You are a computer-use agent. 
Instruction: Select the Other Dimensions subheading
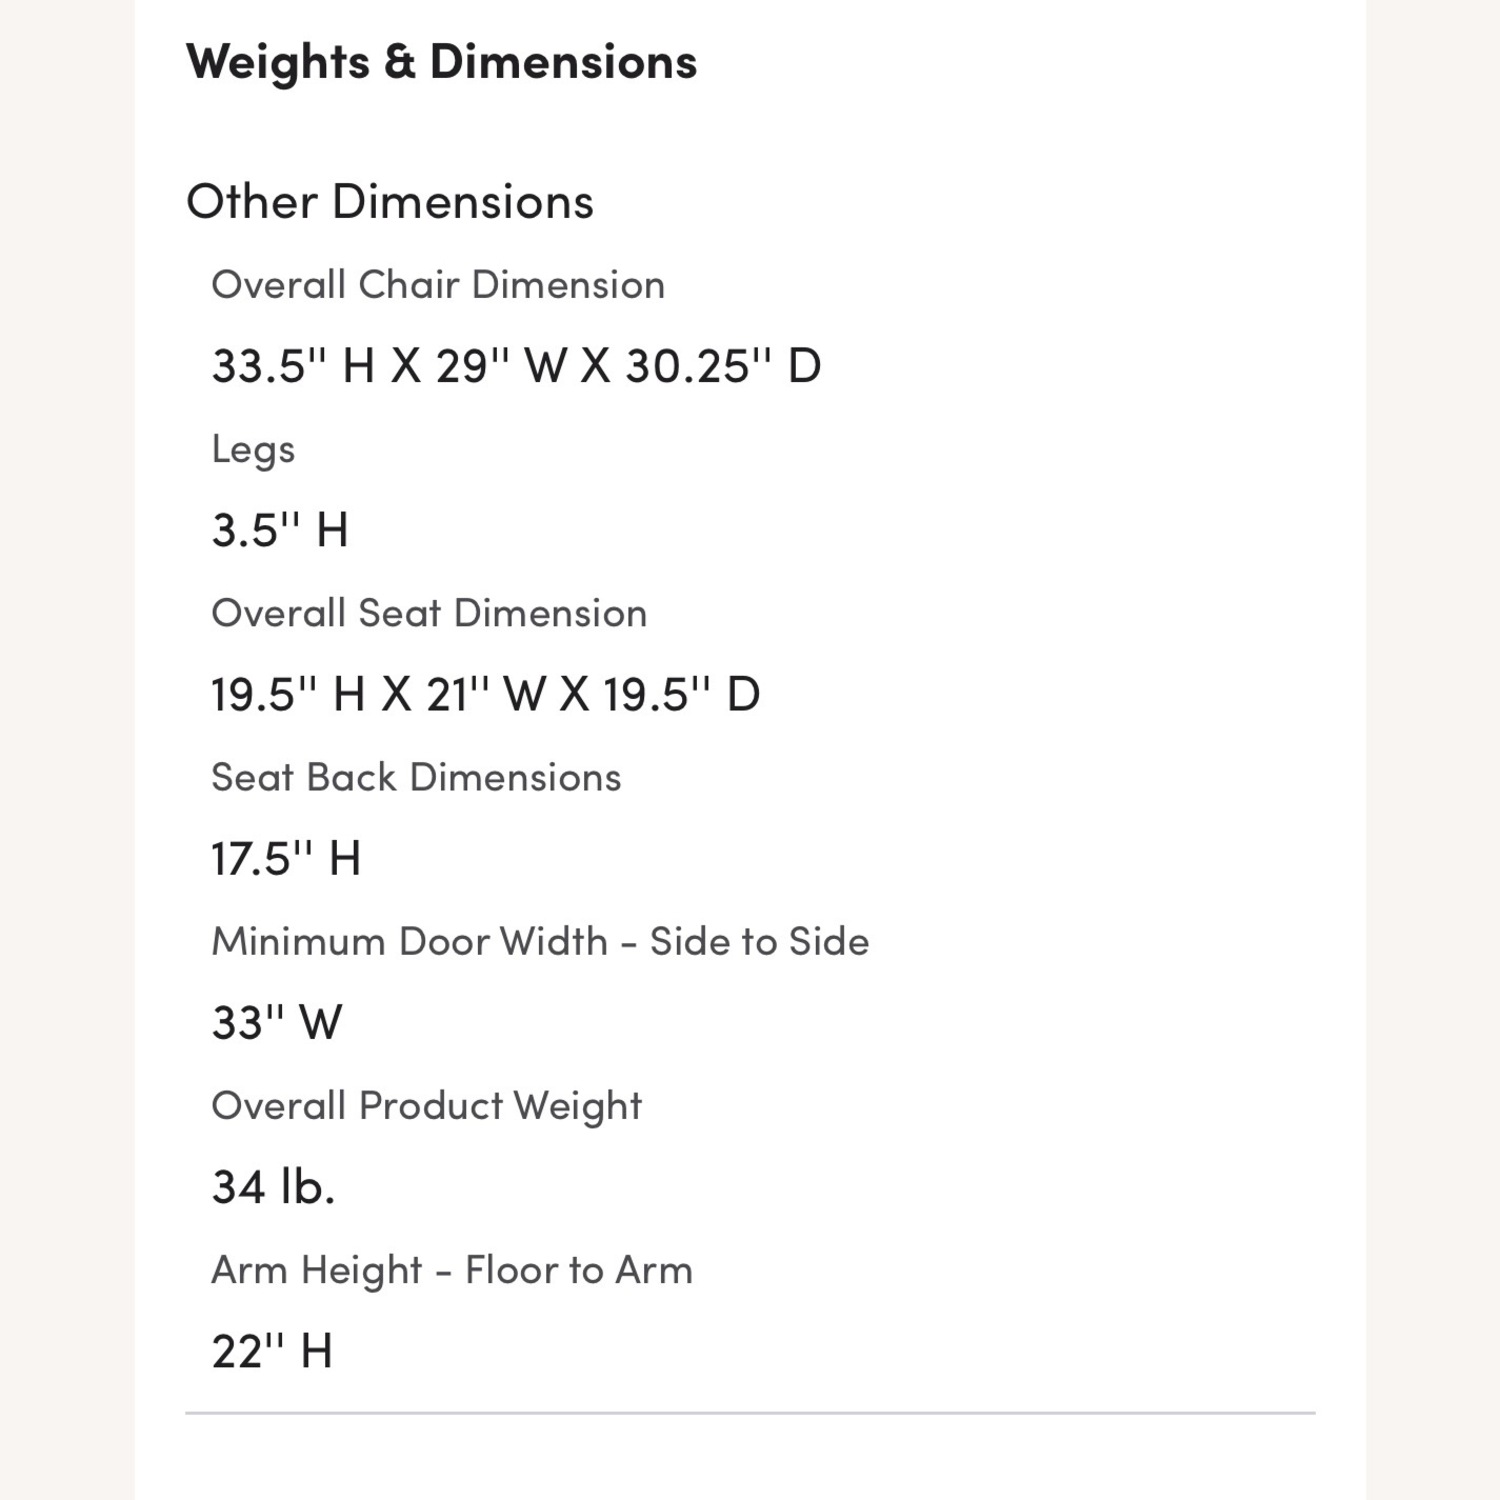(390, 202)
